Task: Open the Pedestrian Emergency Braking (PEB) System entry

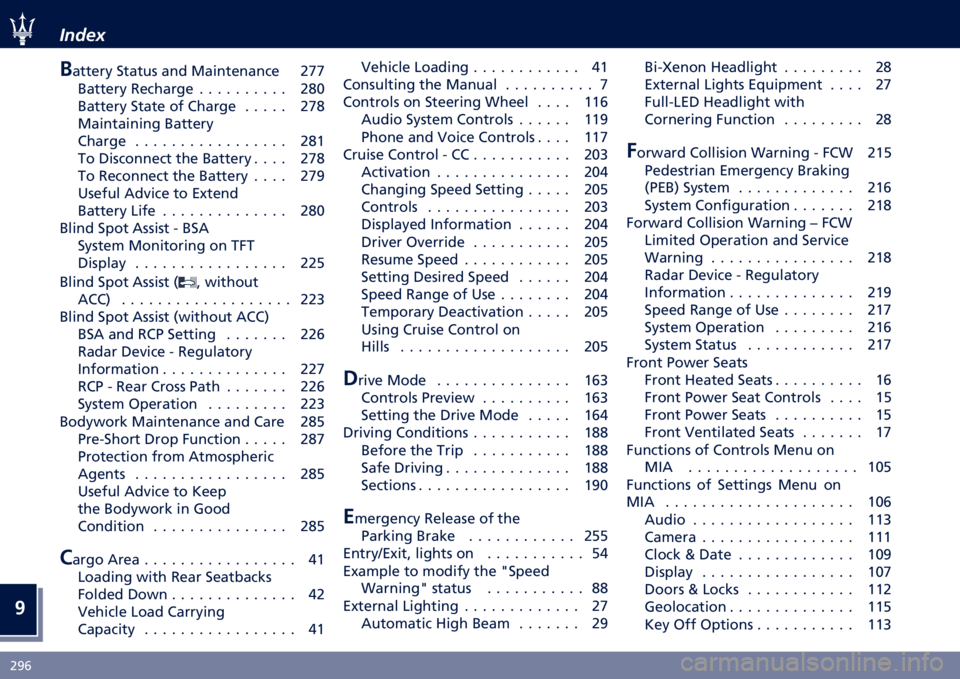Action: pos(768,179)
